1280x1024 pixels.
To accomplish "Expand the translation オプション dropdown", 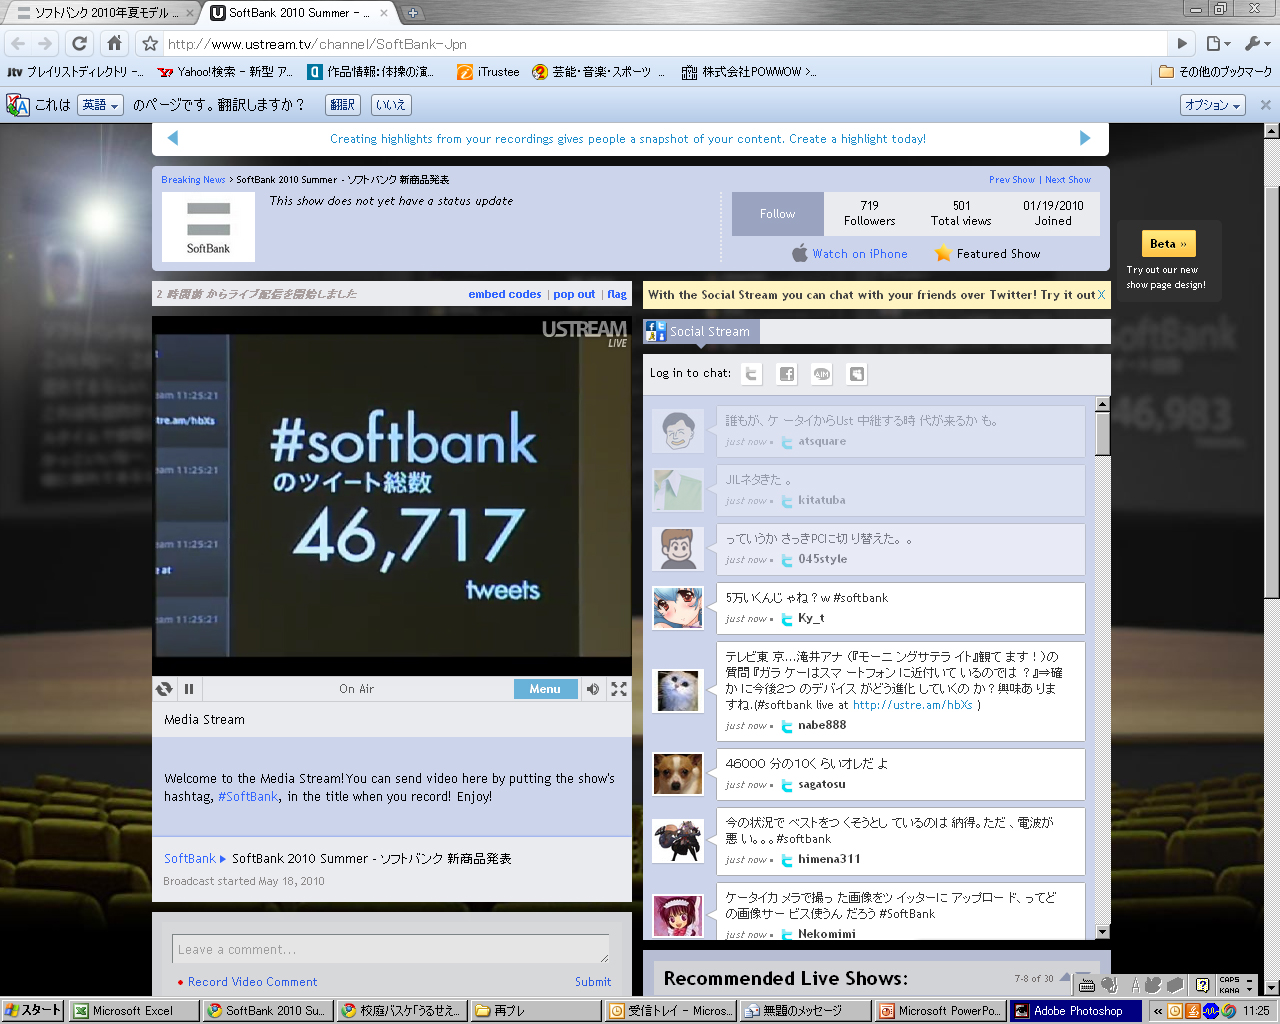I will [1213, 105].
